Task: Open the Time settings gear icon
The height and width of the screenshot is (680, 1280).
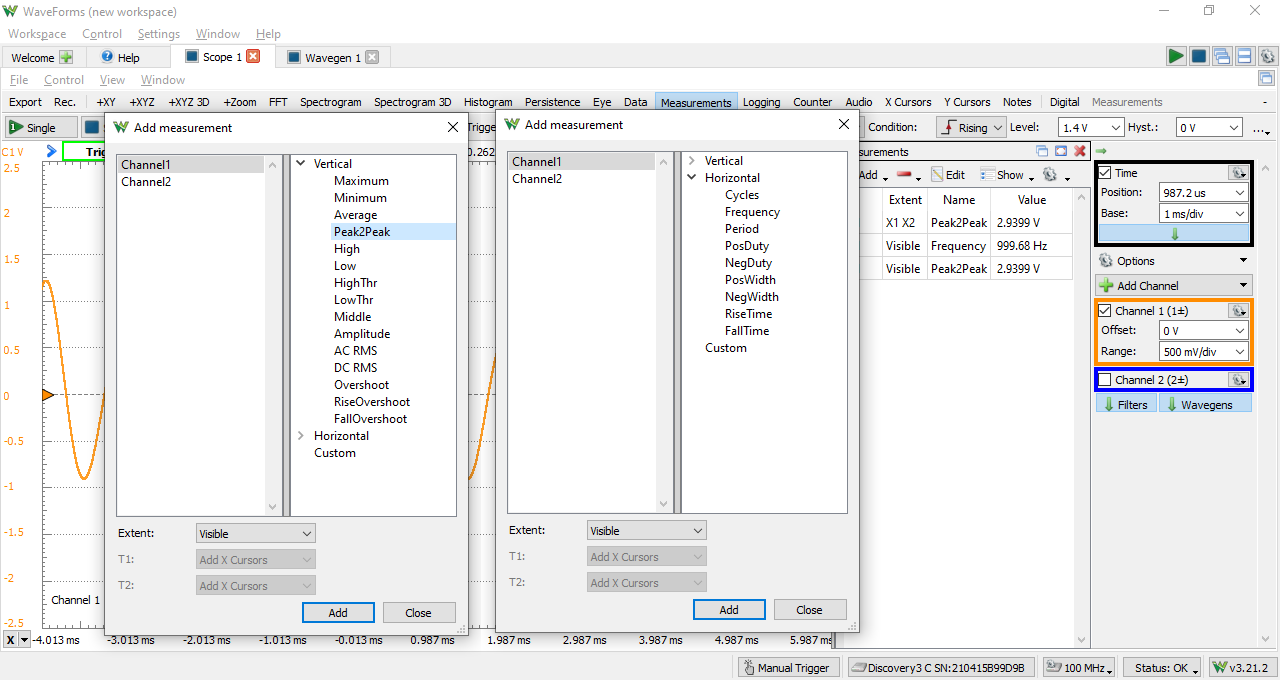Action: 1238,173
